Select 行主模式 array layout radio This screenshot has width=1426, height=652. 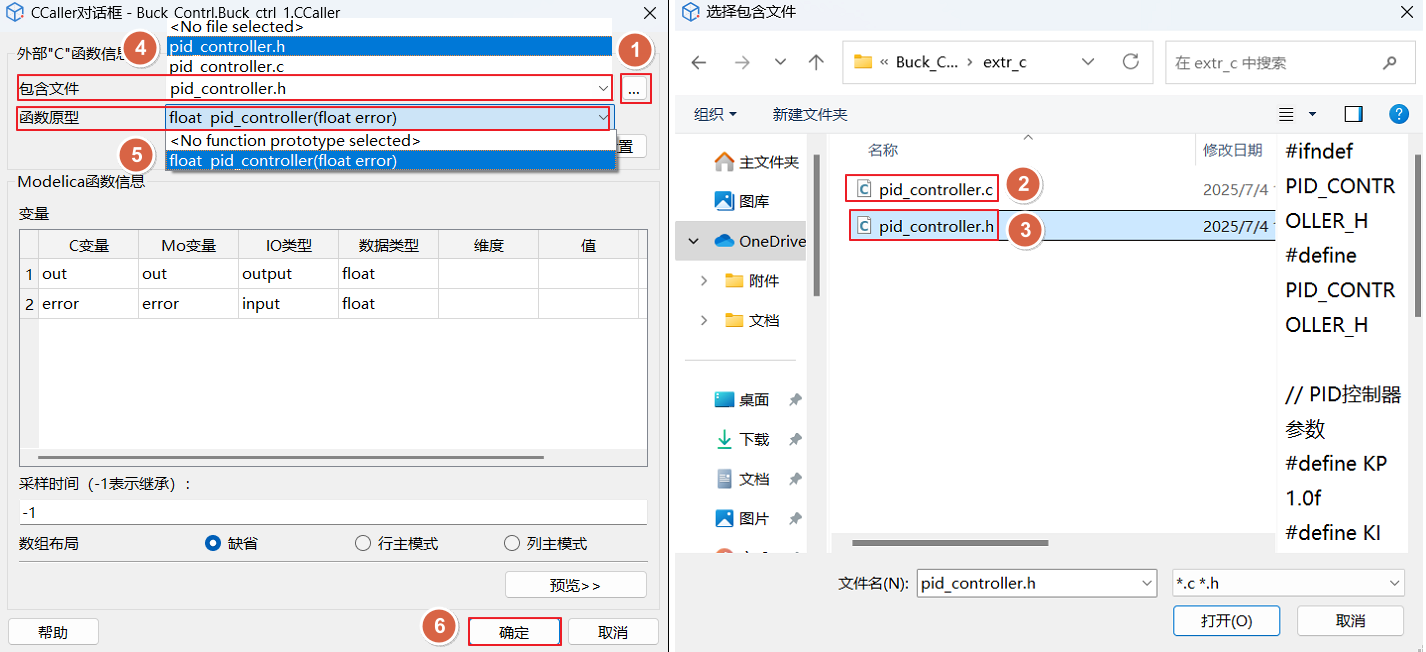(363, 544)
